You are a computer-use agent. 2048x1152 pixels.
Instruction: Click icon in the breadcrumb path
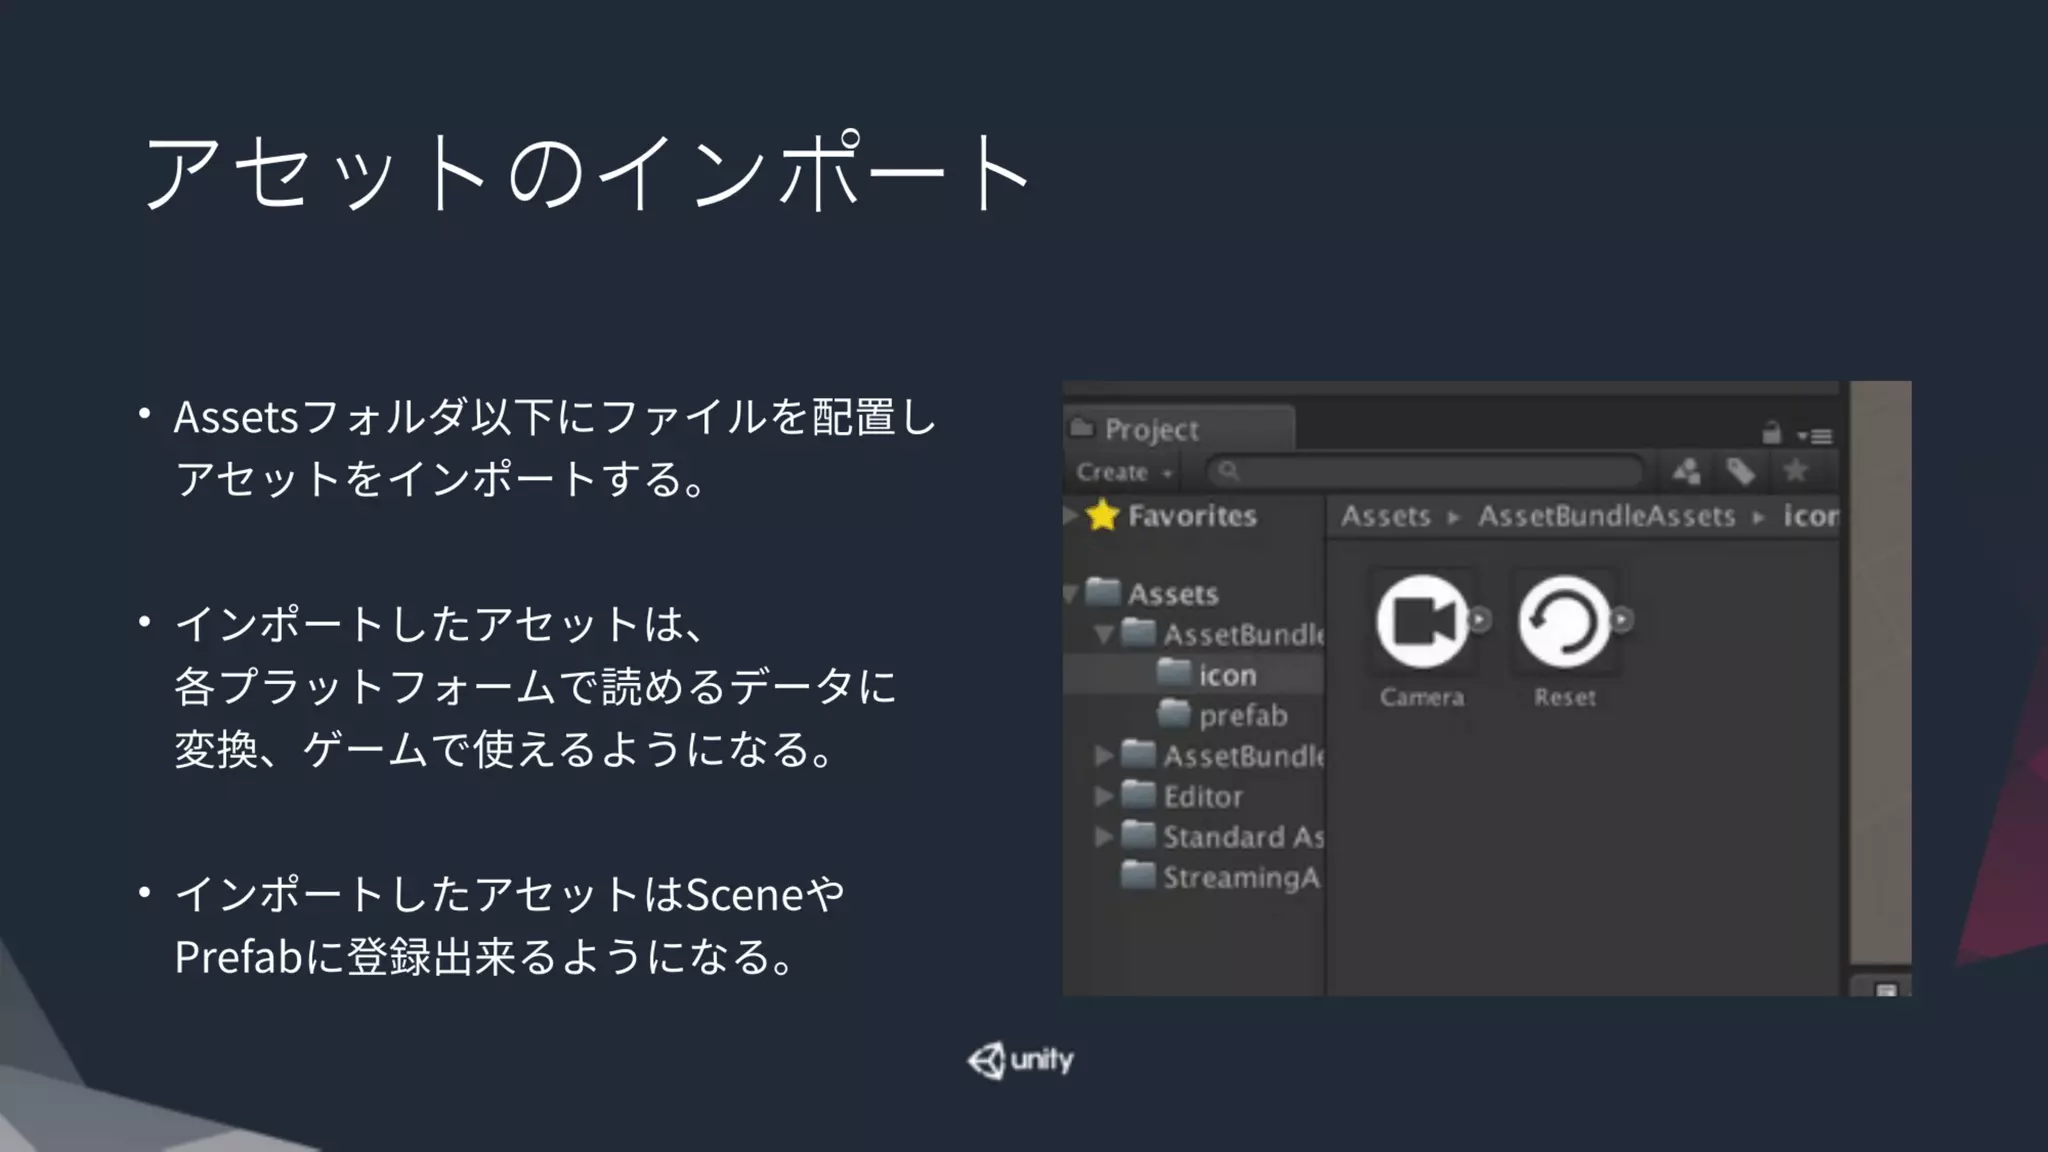[1811, 516]
